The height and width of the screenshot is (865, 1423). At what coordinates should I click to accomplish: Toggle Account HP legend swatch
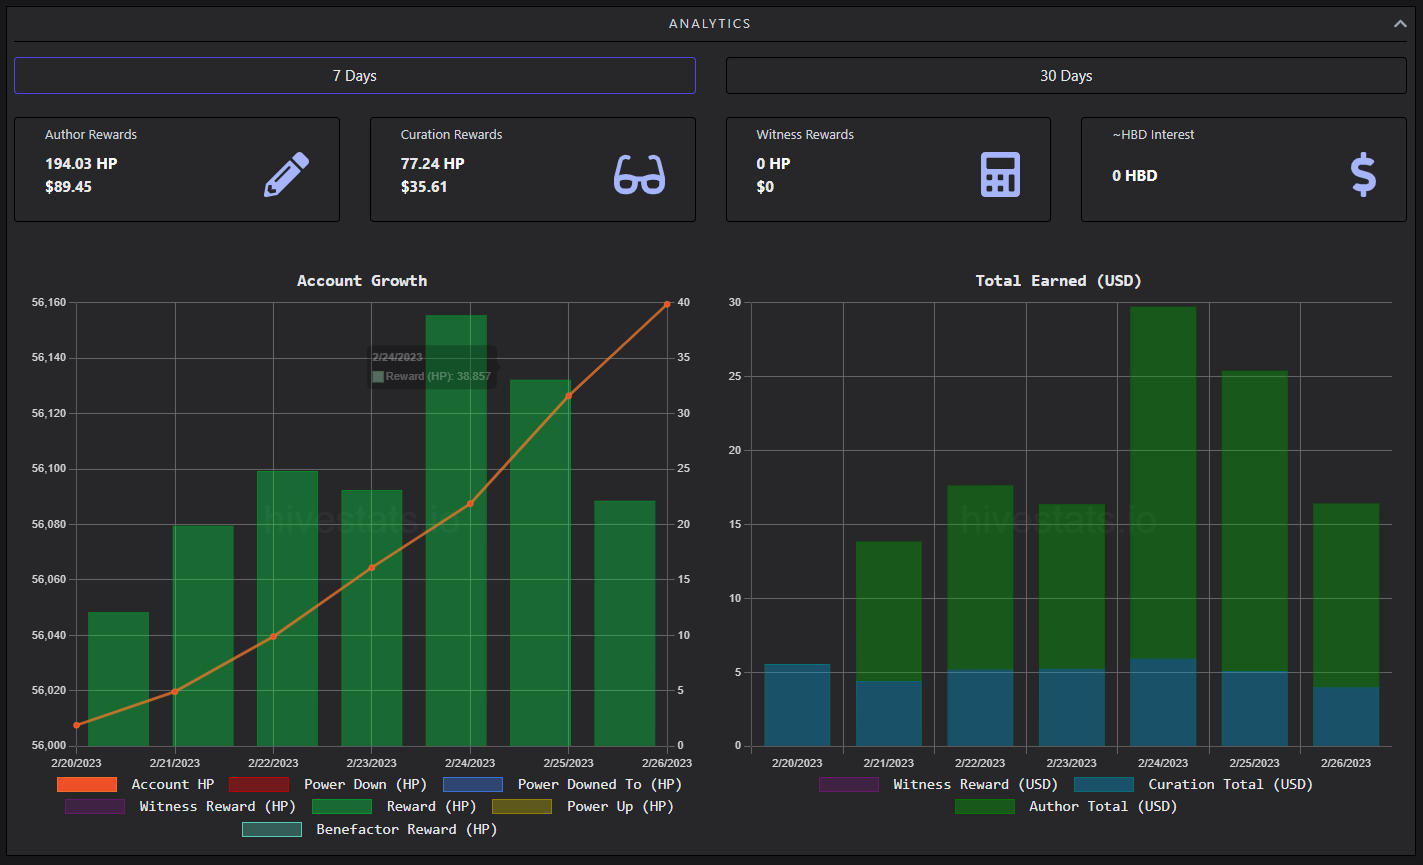(x=87, y=785)
